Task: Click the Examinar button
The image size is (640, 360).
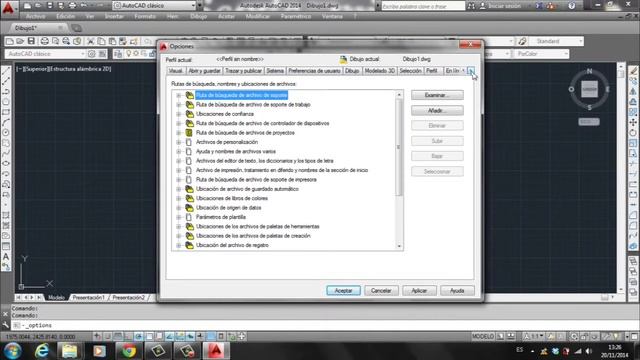Action: (437, 95)
